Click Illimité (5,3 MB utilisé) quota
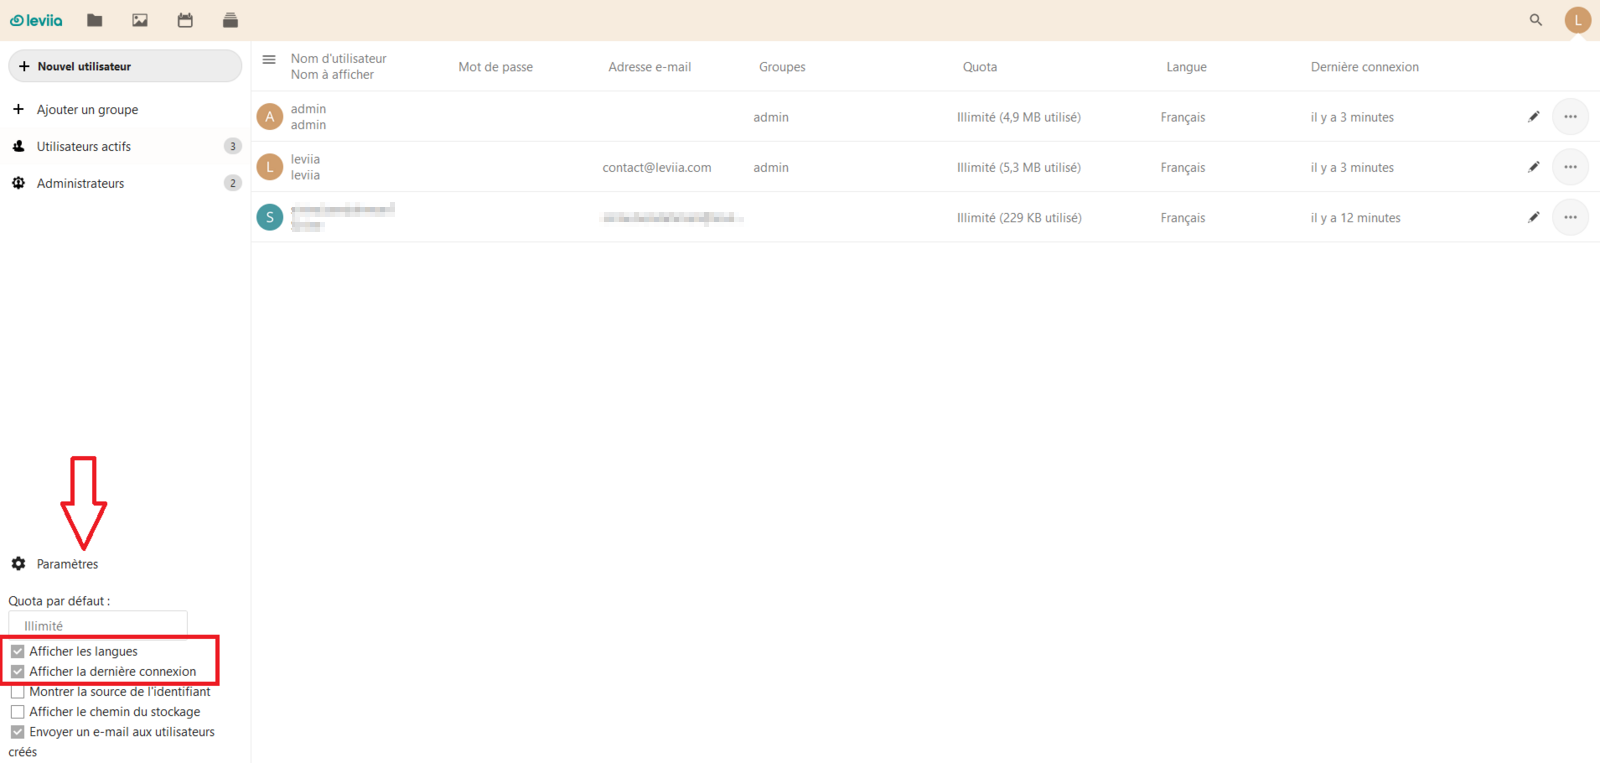1600x763 pixels. click(1019, 167)
